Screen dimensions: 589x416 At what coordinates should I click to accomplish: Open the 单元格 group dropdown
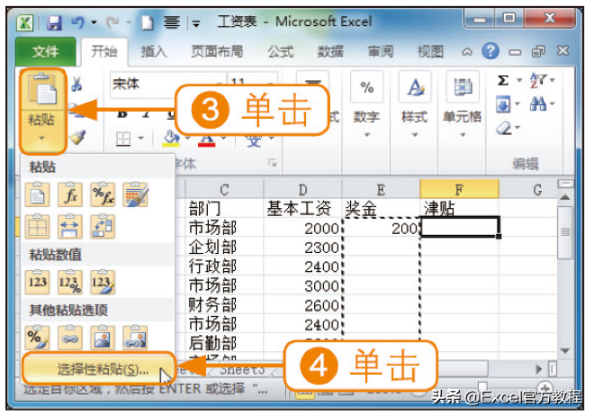tap(462, 134)
